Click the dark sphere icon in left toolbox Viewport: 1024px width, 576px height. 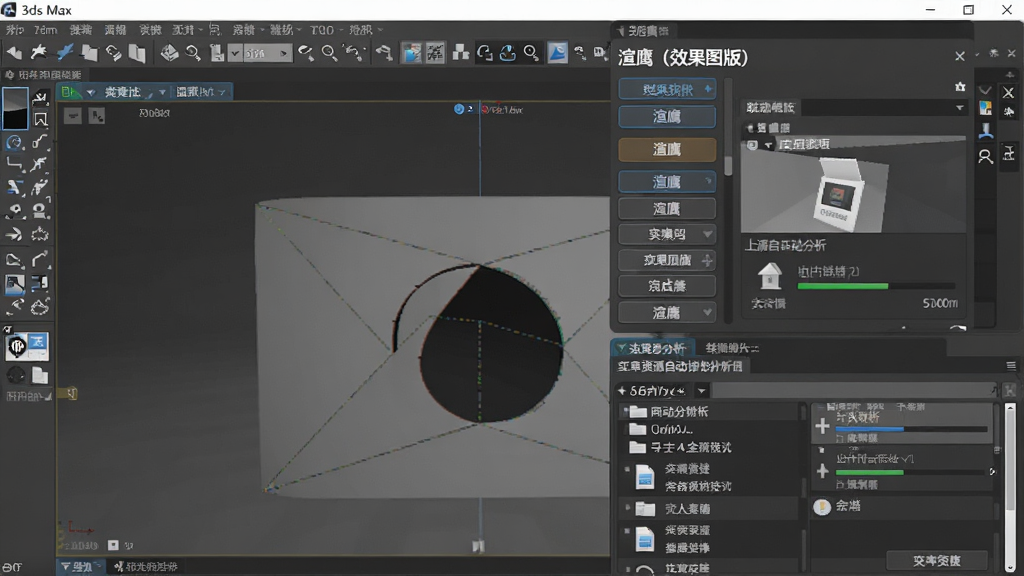coord(16,375)
